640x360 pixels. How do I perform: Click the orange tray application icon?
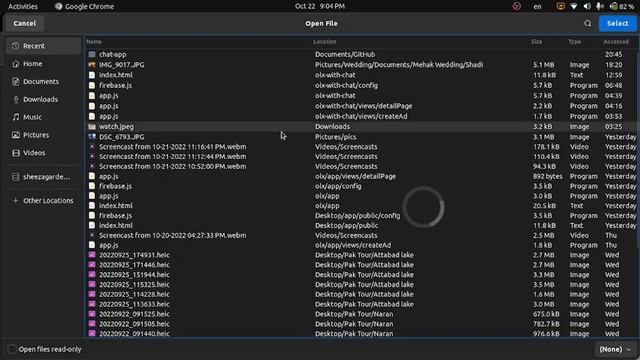(x=560, y=6)
